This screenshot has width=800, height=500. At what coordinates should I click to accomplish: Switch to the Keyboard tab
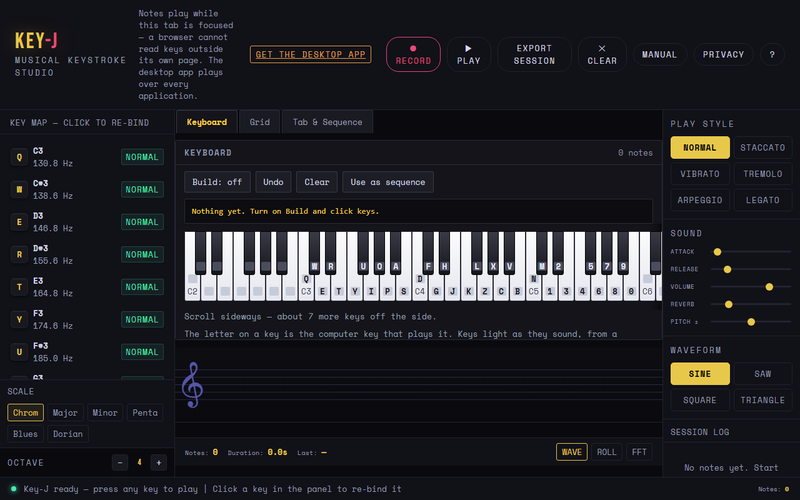coord(207,122)
